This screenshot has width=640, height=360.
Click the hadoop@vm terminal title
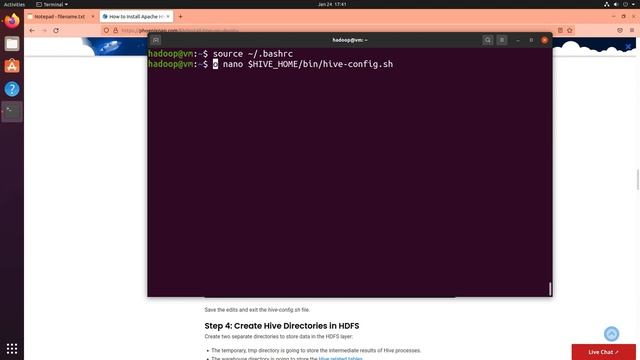350,40
